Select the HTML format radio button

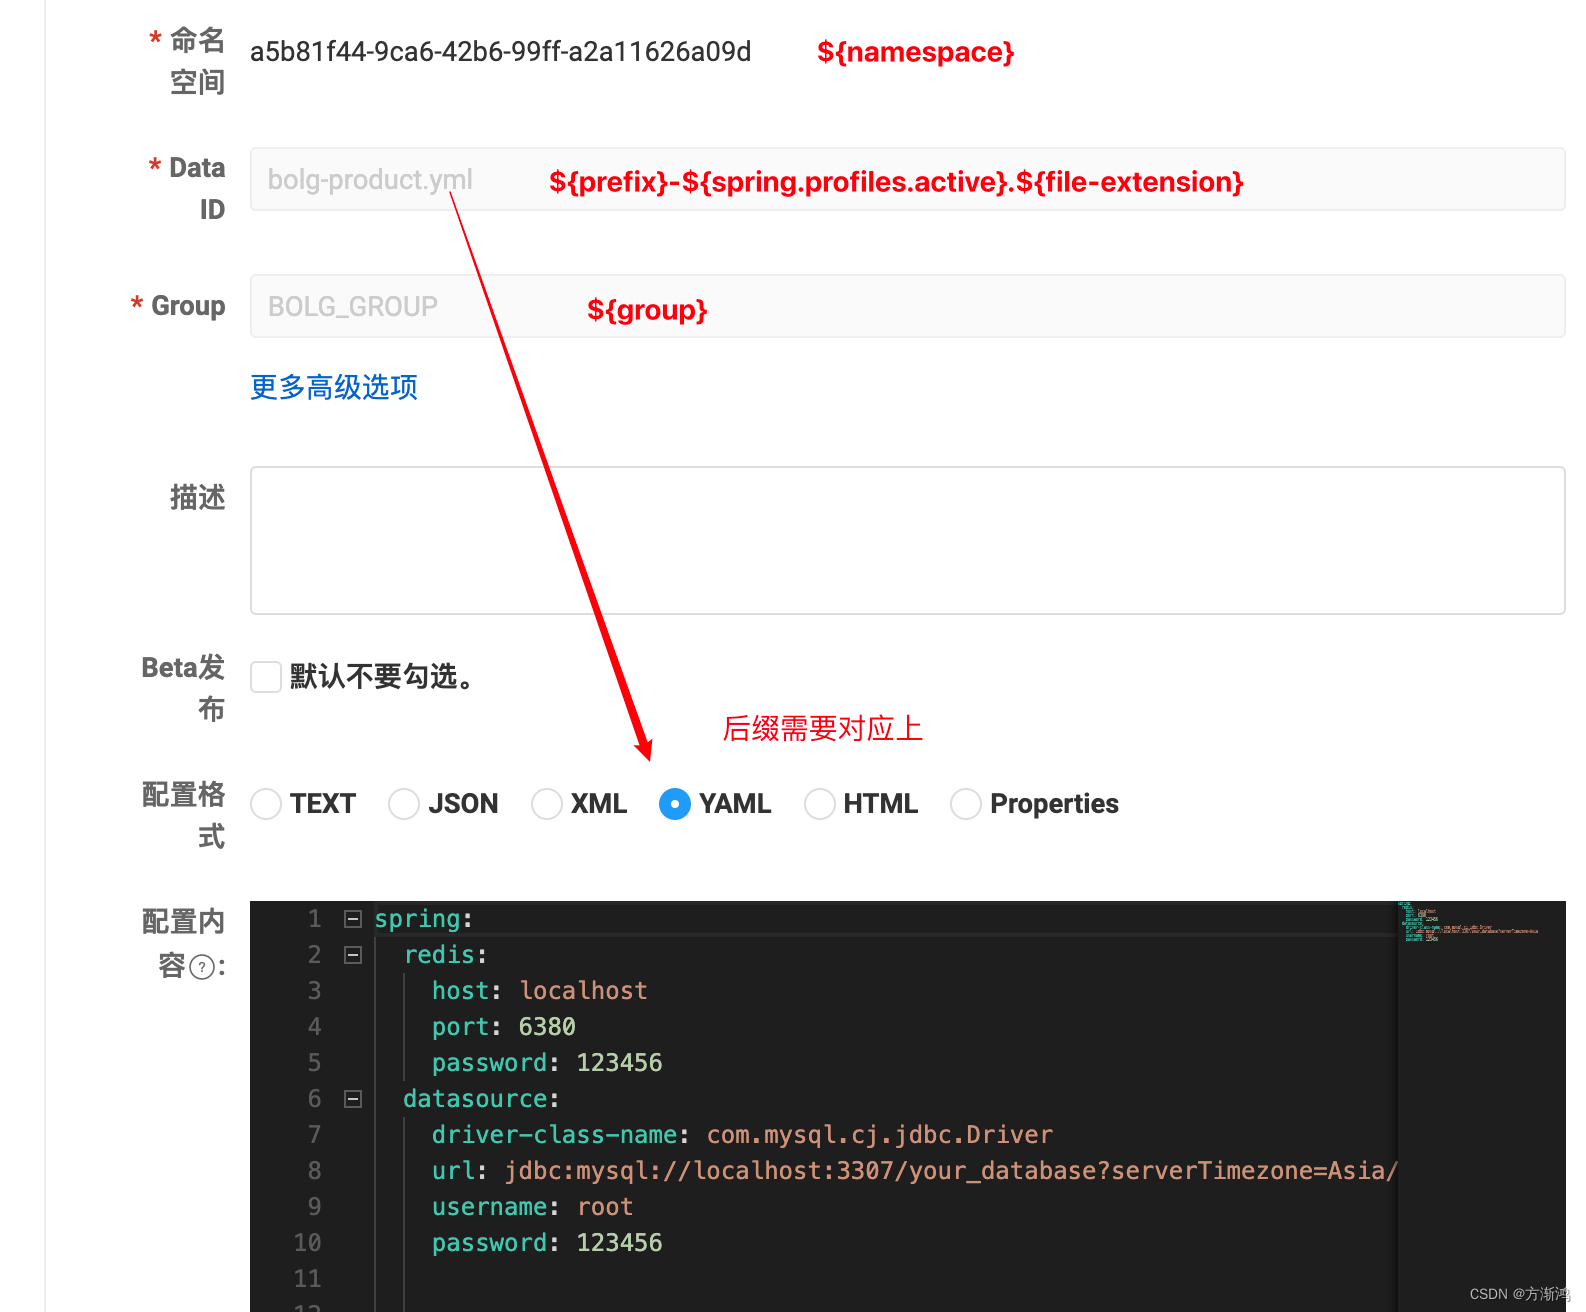tap(820, 804)
